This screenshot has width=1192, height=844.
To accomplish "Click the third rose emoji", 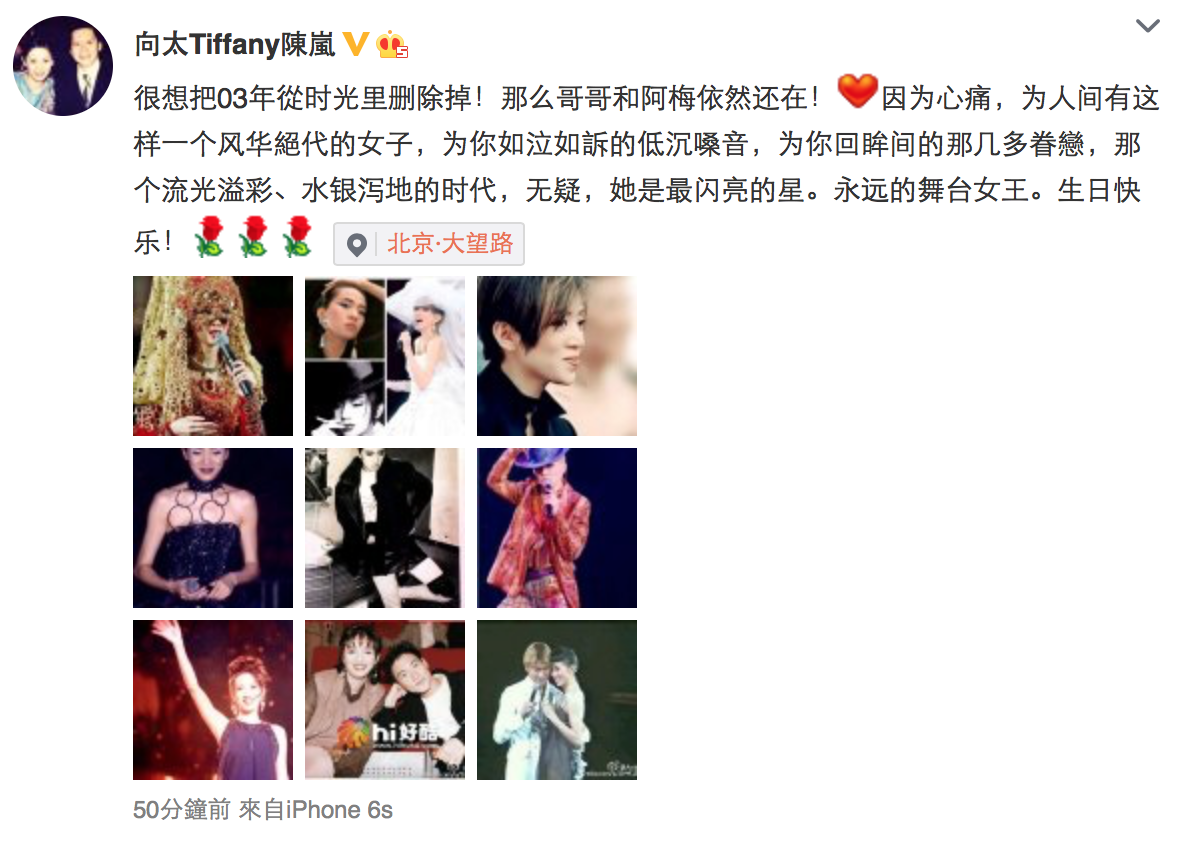I will click(x=297, y=236).
